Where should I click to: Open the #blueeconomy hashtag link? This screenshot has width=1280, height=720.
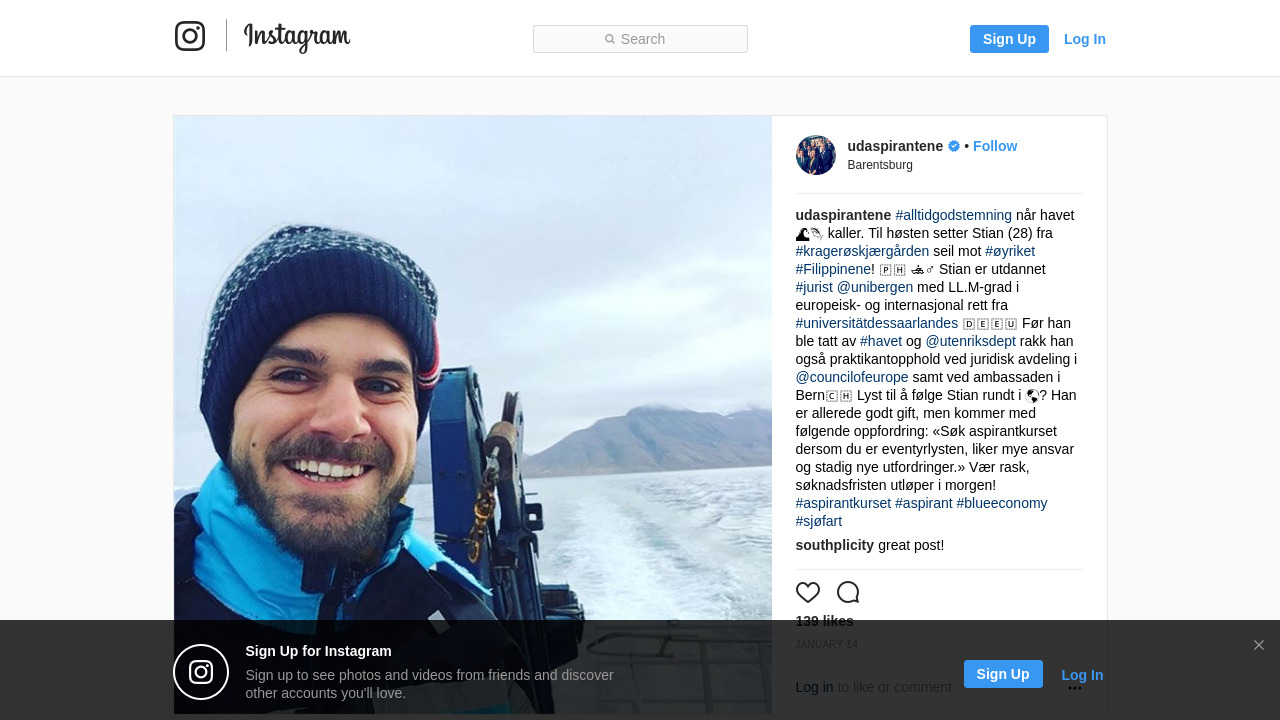pos(1002,503)
